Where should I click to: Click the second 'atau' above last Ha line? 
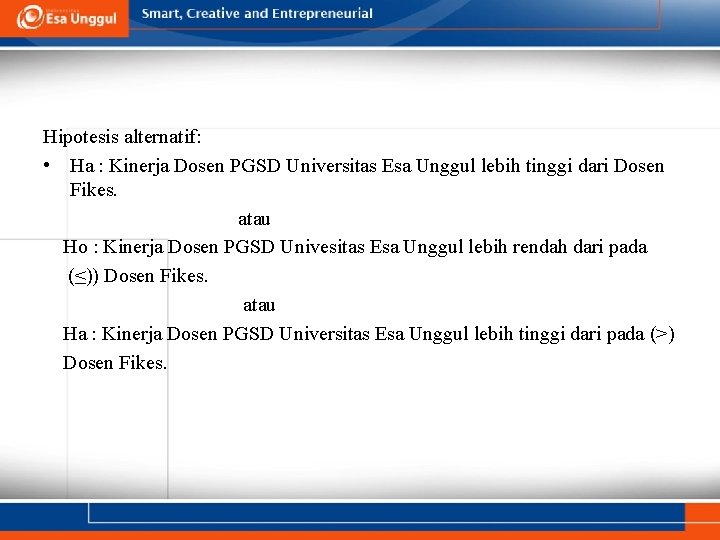click(x=259, y=305)
